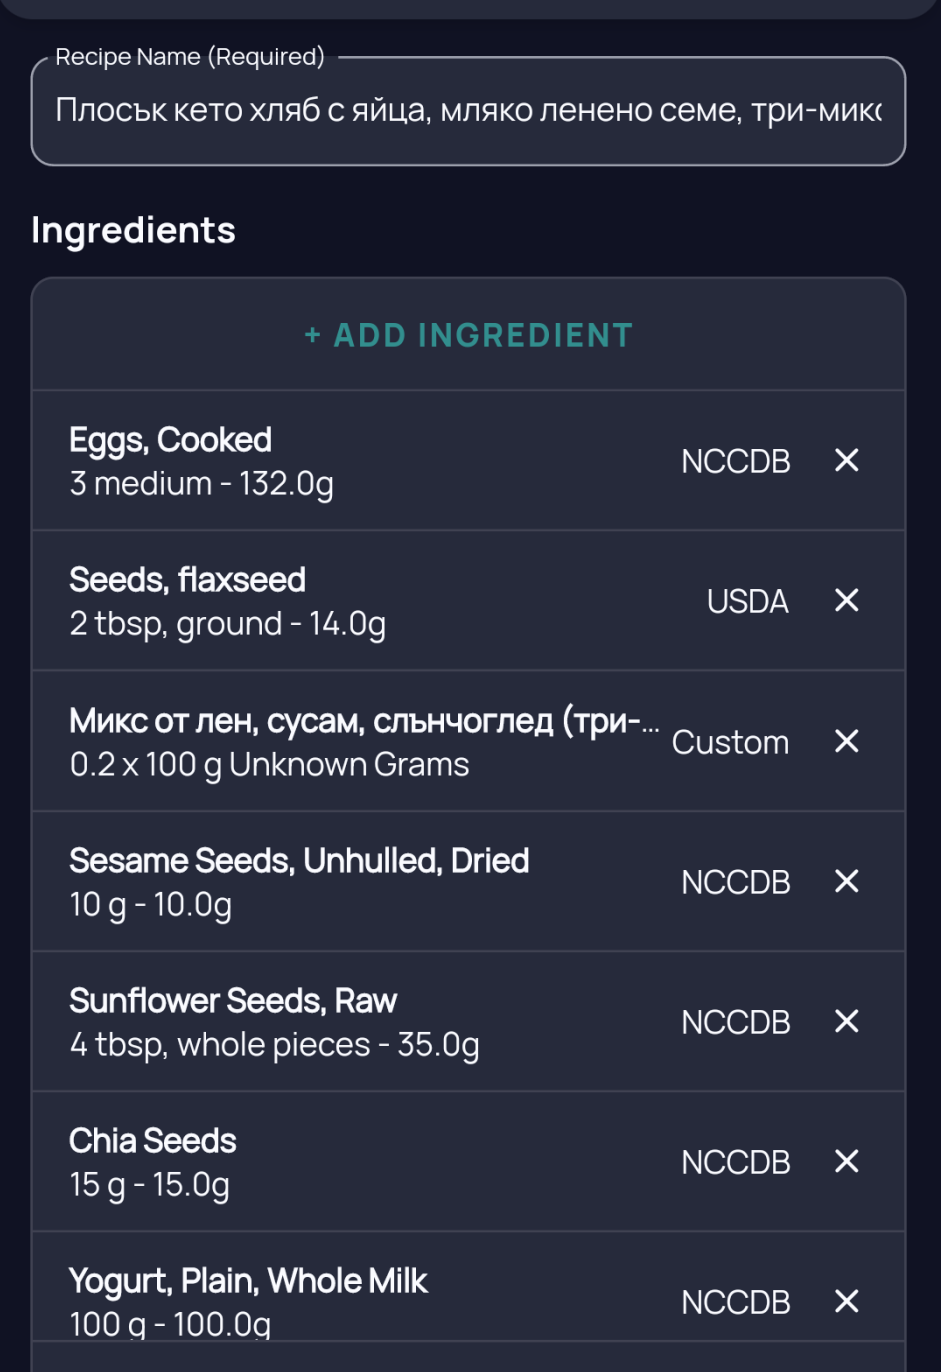Remove Yogurt, Plain, Whole Milk ingredient
Screen dimensions: 941x1372
click(x=846, y=1302)
